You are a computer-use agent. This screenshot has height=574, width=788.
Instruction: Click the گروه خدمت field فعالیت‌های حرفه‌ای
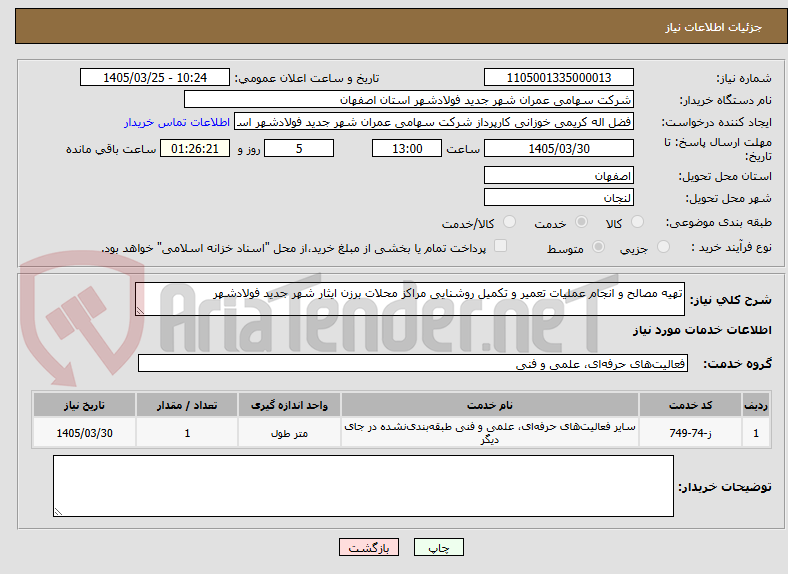pyautogui.click(x=413, y=363)
